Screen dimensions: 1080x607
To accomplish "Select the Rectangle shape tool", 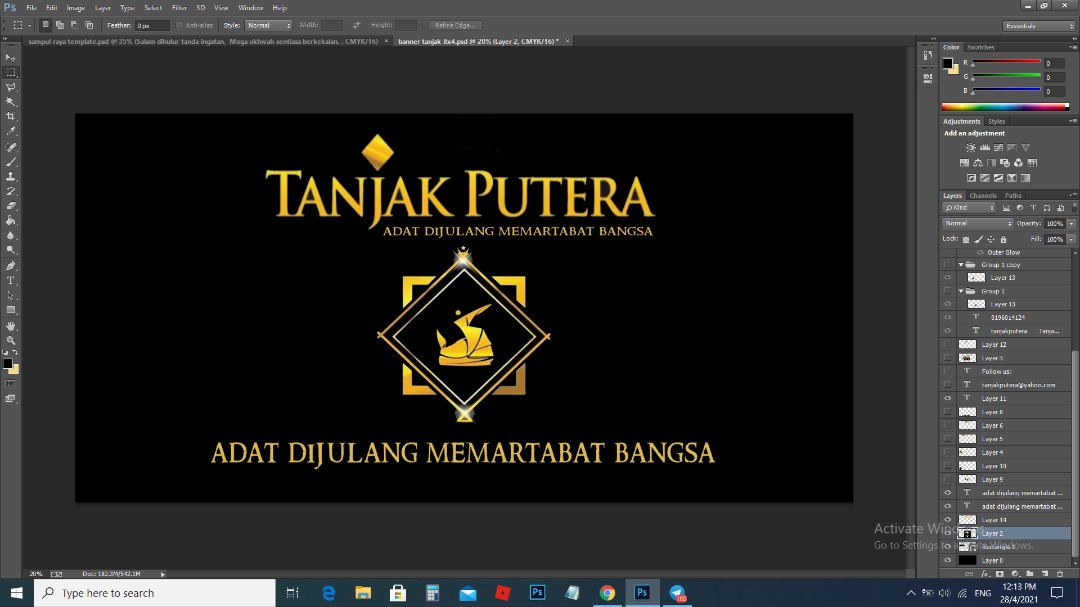I will pyautogui.click(x=10, y=310).
